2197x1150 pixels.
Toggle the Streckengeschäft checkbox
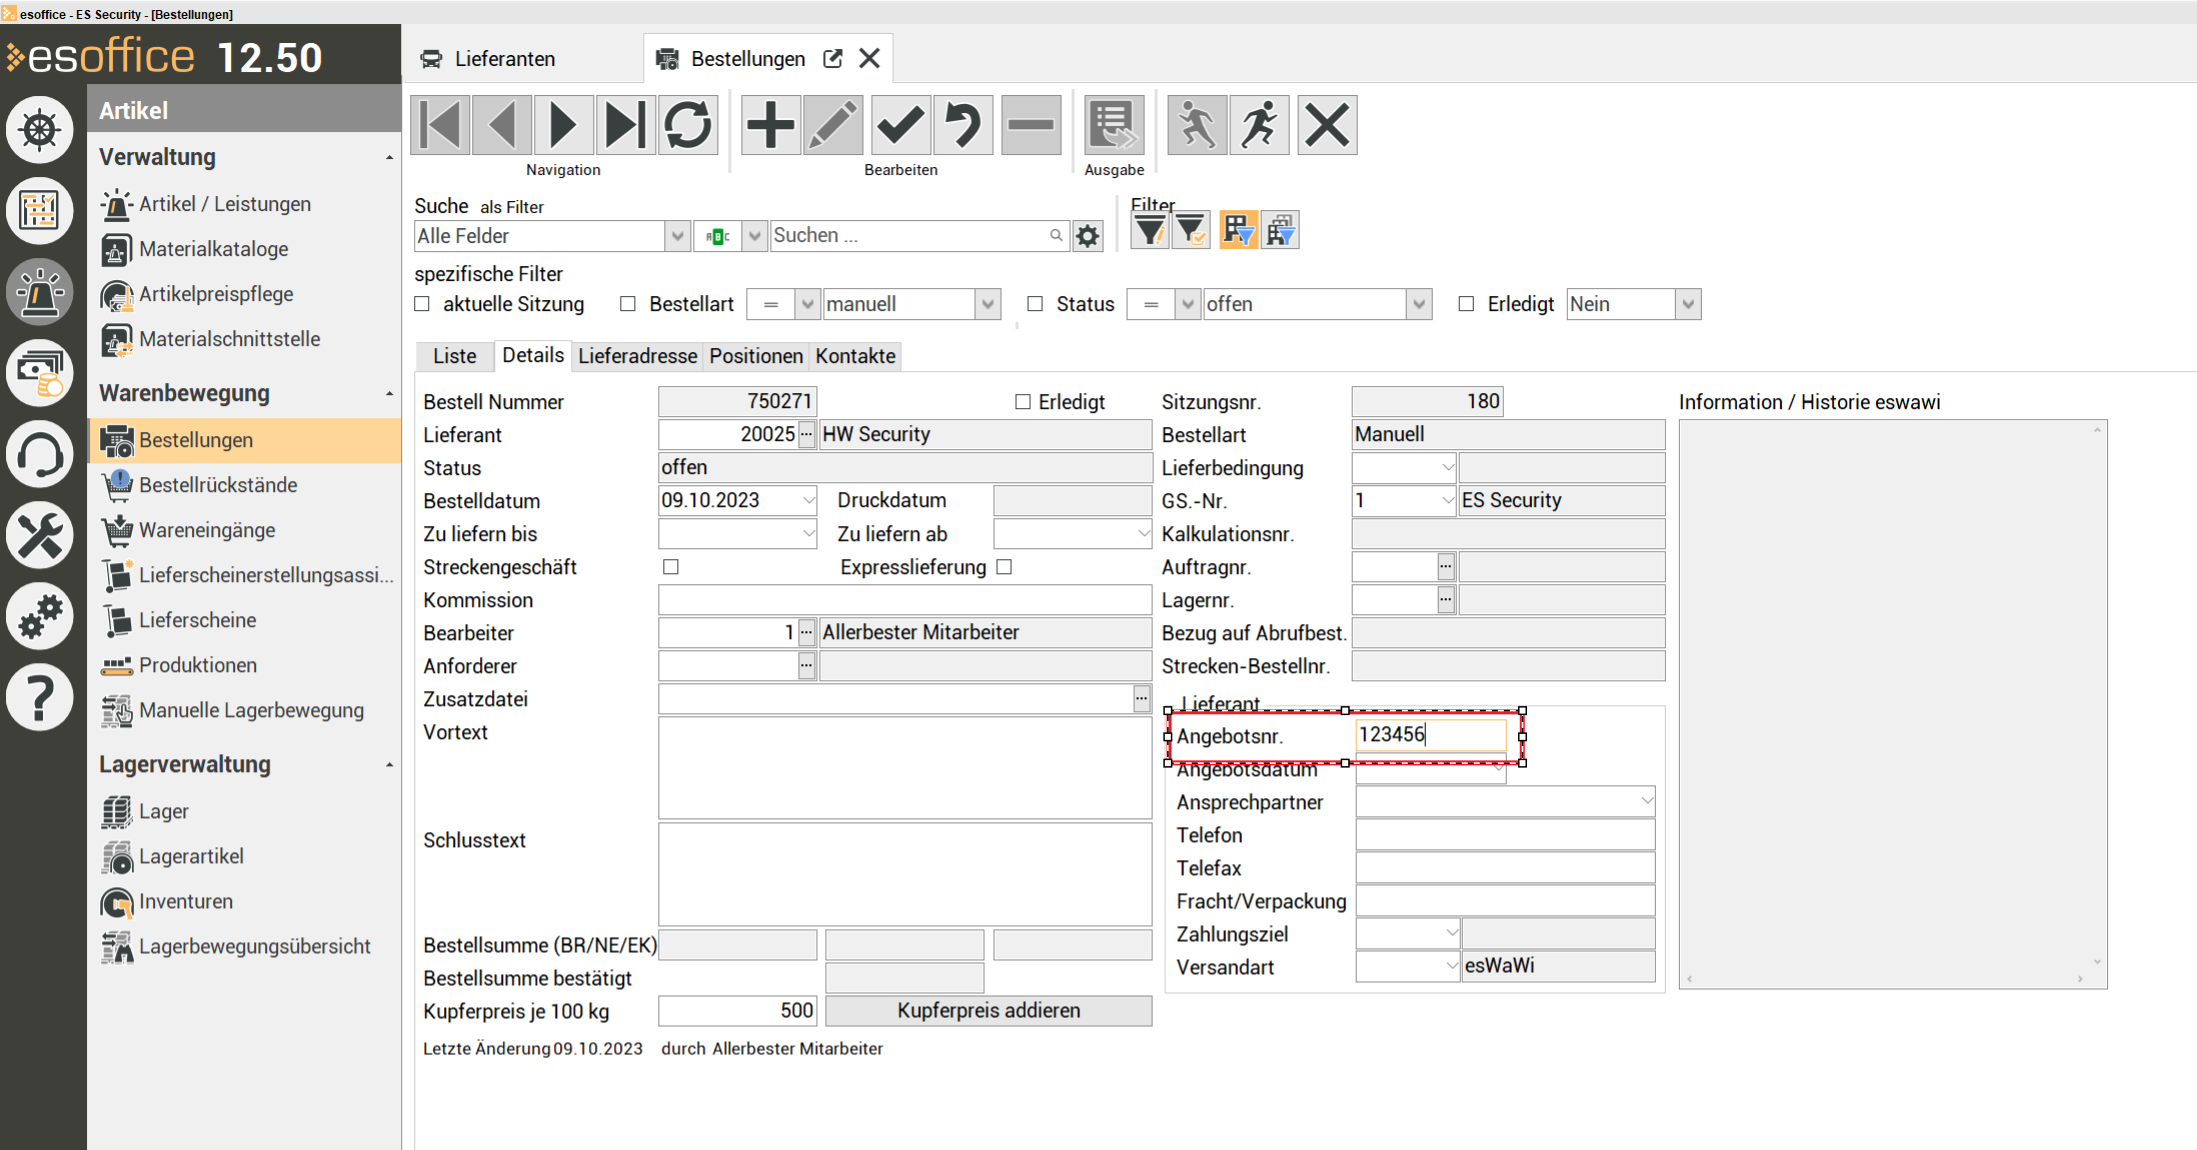click(671, 567)
